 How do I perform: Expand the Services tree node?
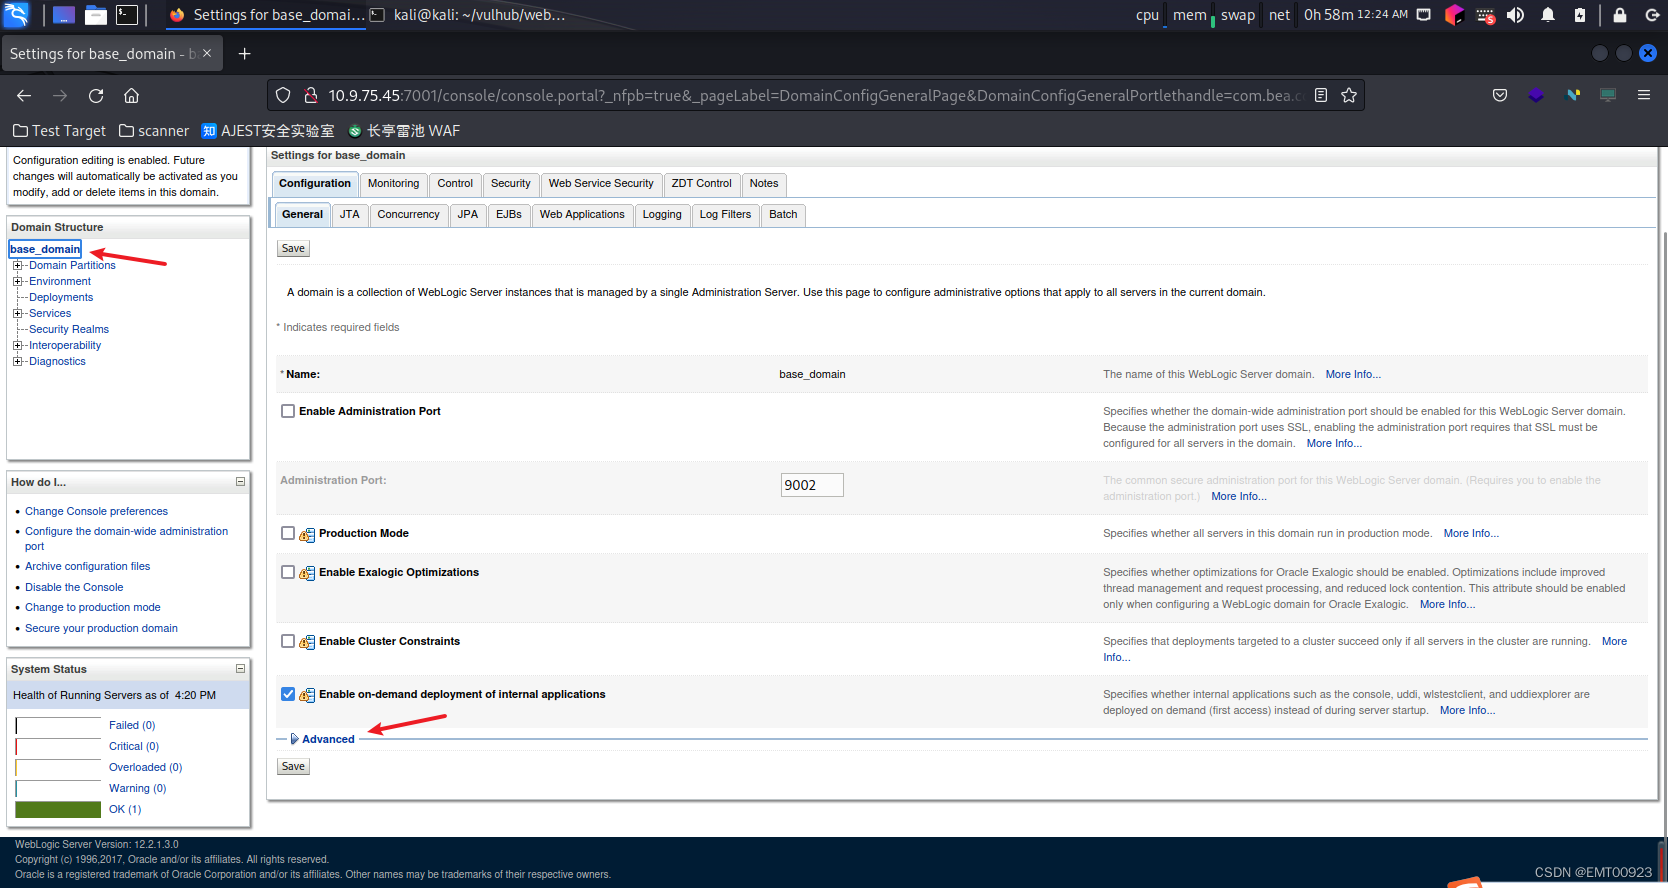(x=17, y=313)
